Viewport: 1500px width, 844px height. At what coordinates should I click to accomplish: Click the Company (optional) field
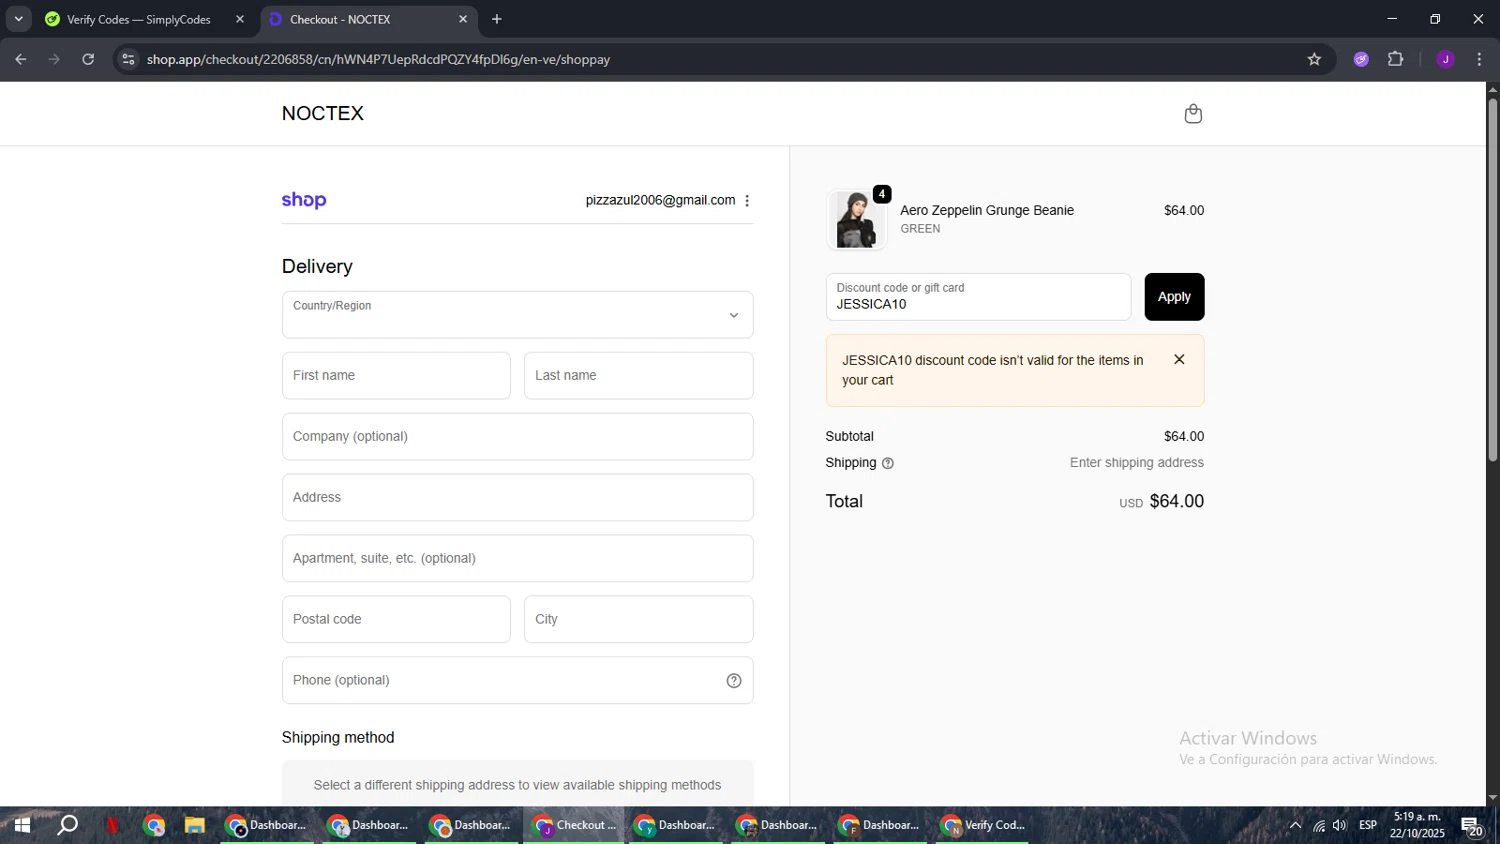517,437
